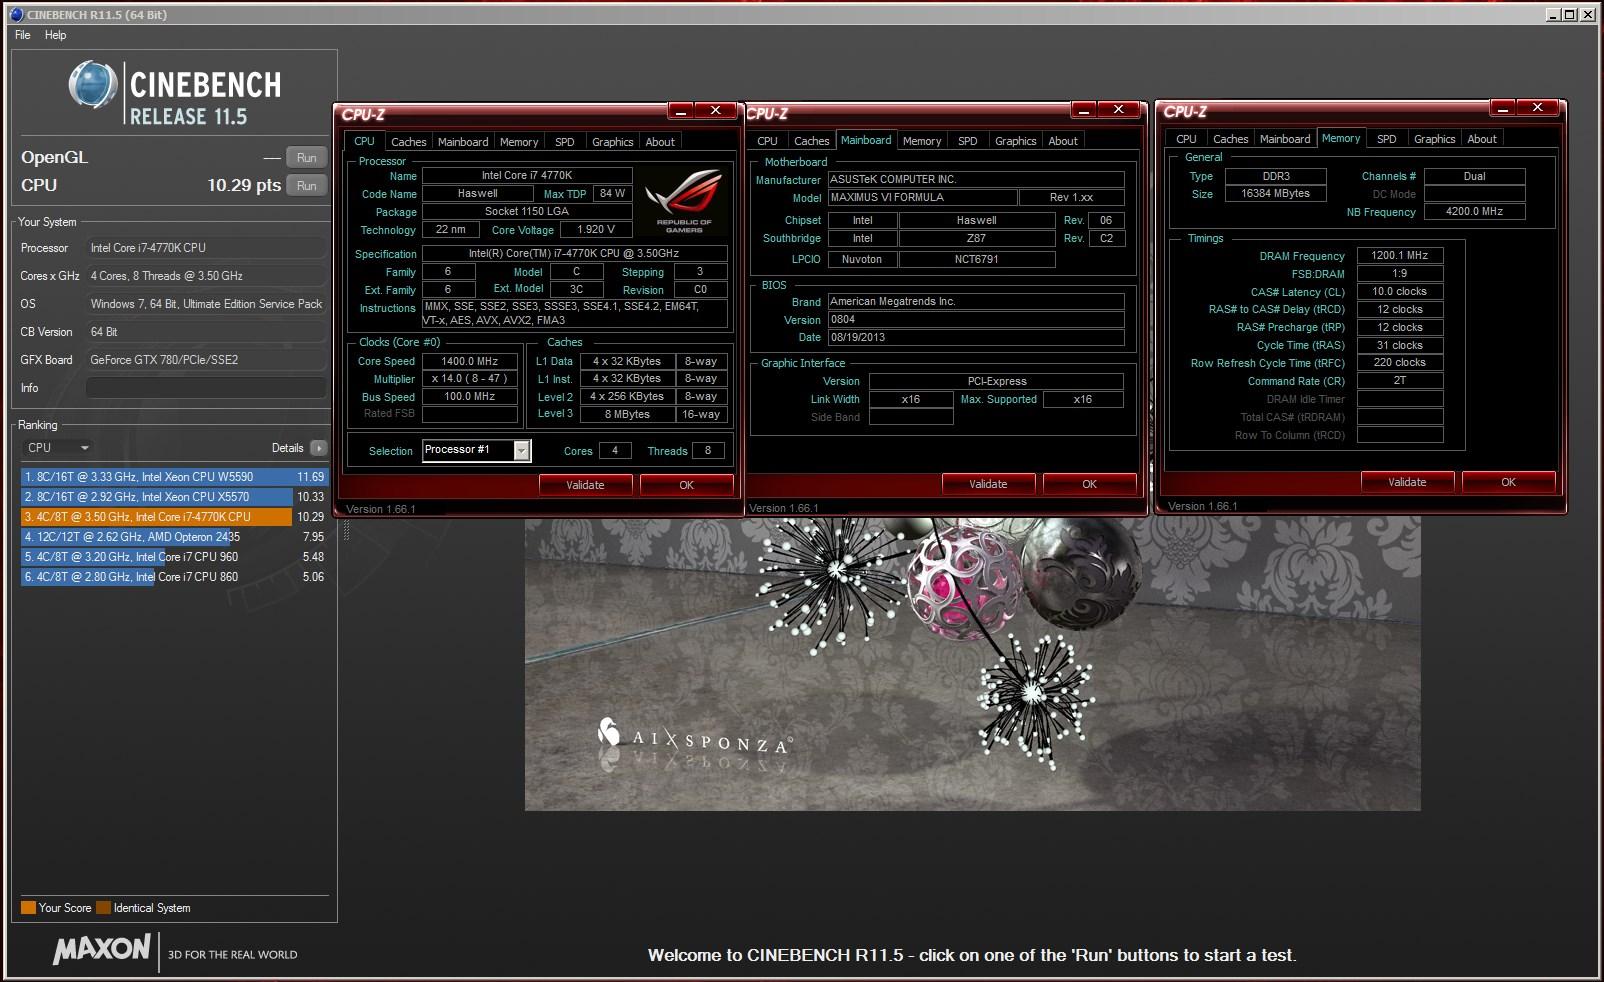1604x982 pixels.
Task: Click the AIXSPONZA logo in render
Action: coord(694,738)
